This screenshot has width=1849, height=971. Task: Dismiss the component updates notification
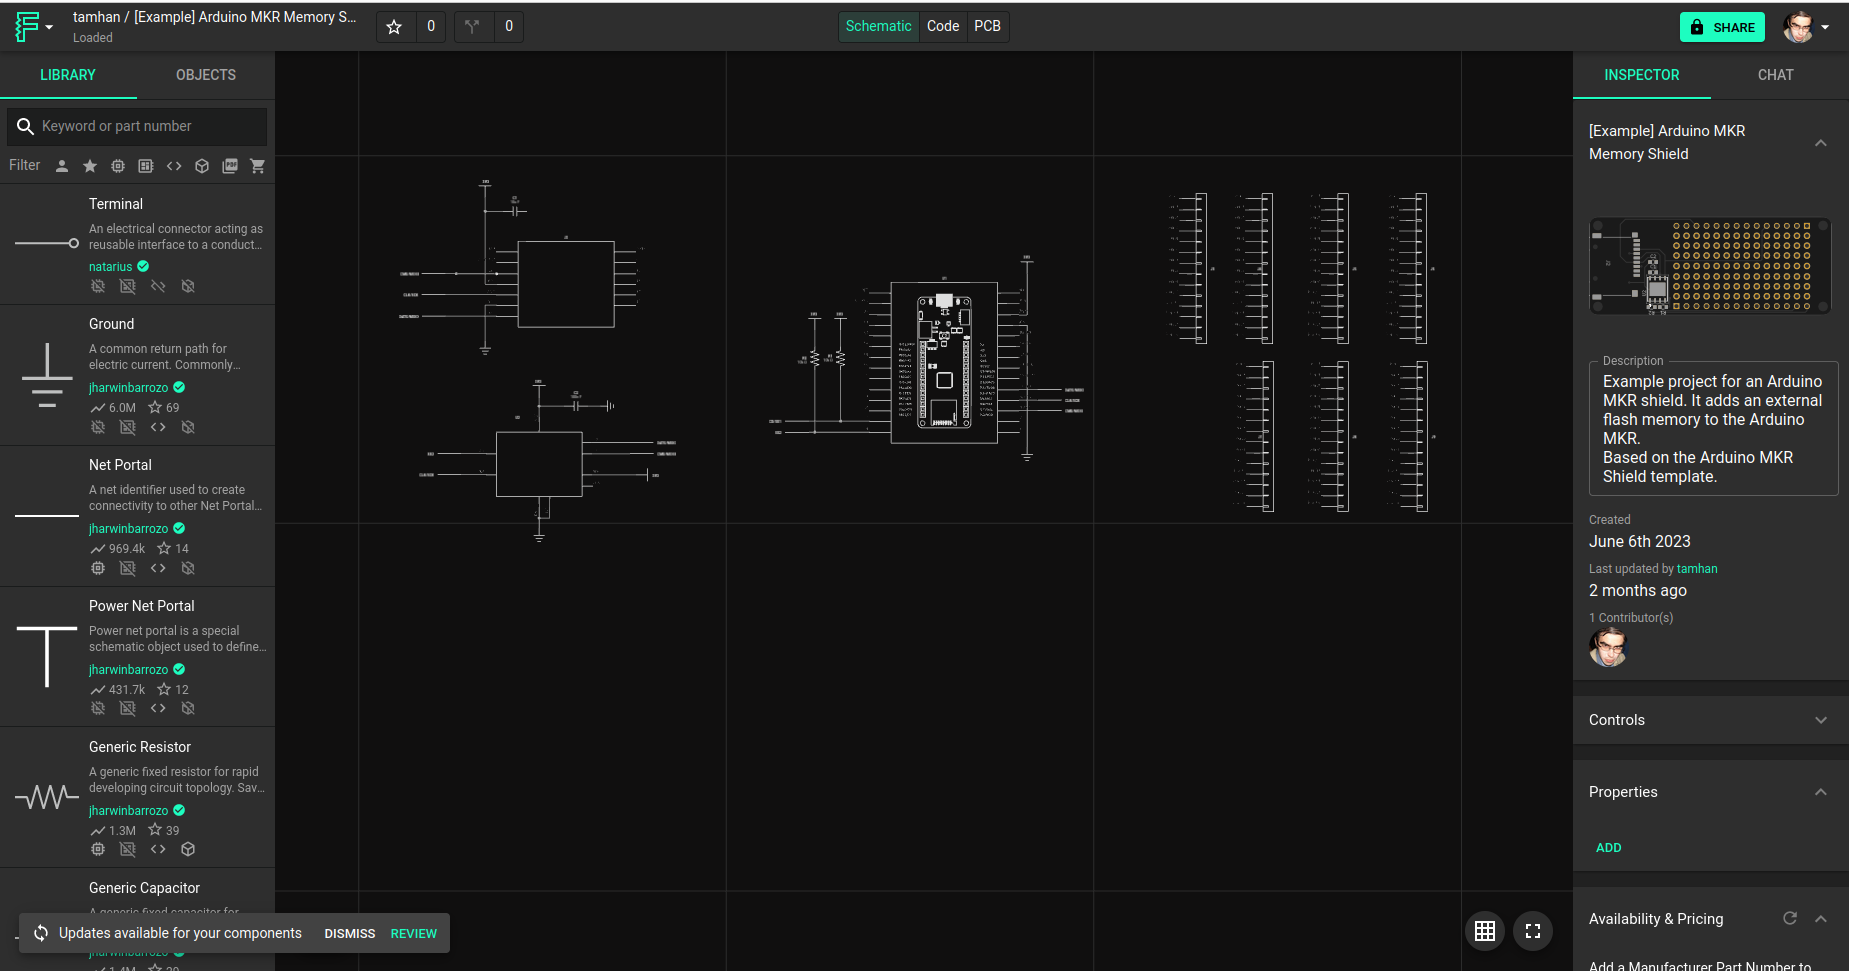point(349,933)
